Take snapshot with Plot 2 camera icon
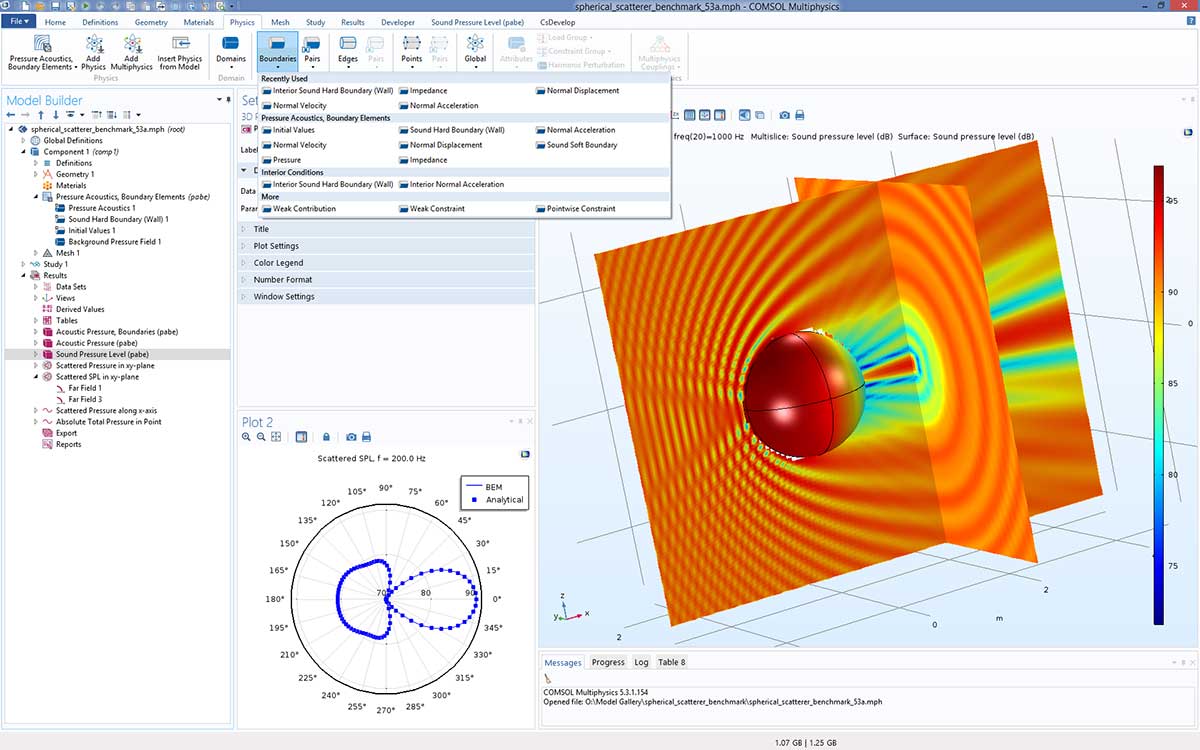Viewport: 1200px width, 750px height. coord(351,437)
